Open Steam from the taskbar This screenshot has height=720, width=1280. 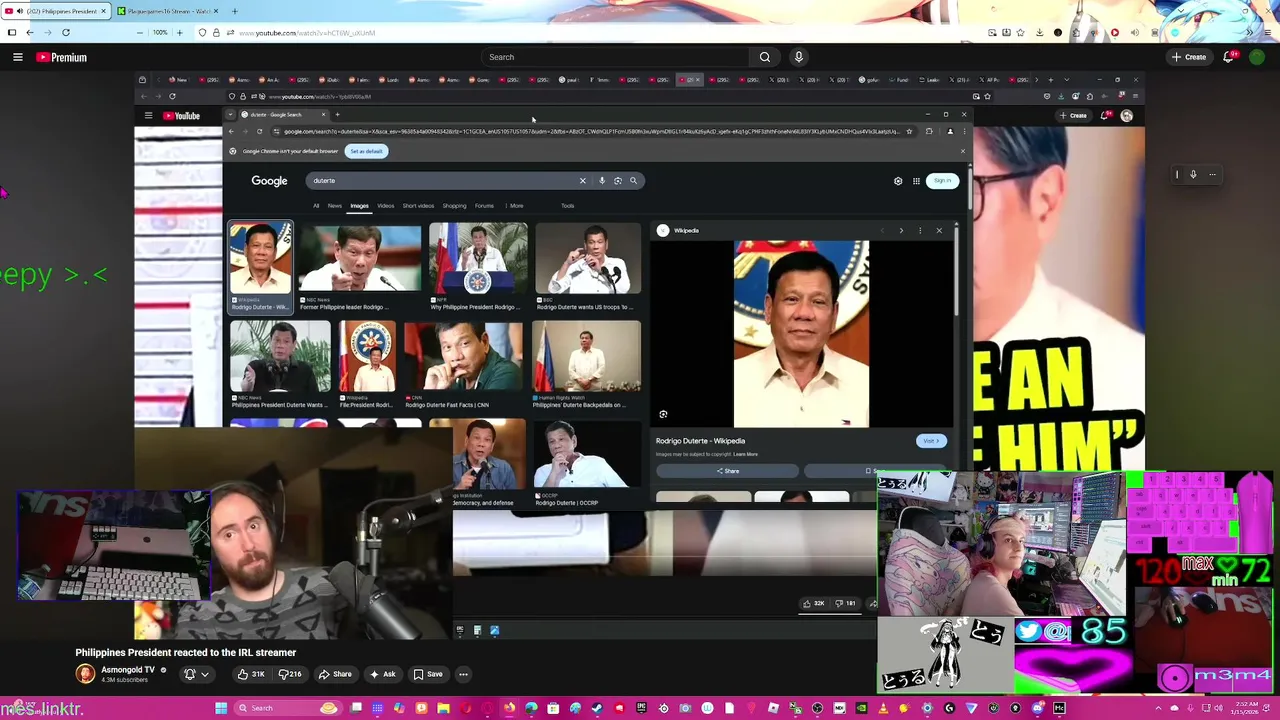(597, 708)
